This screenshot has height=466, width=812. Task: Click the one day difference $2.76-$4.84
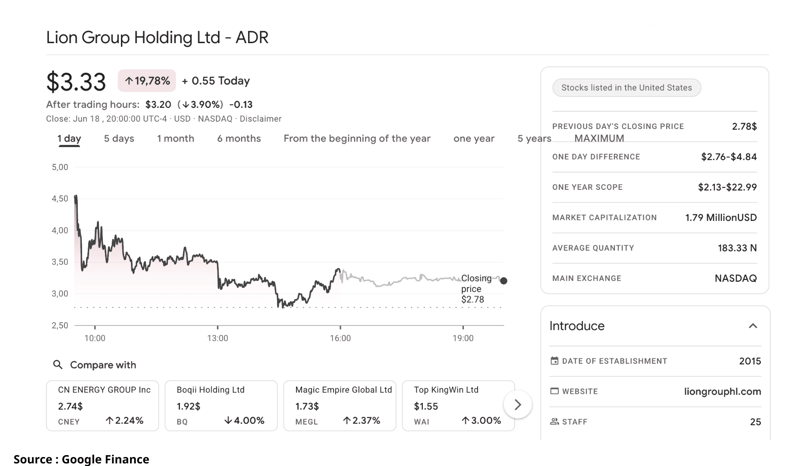[729, 156]
